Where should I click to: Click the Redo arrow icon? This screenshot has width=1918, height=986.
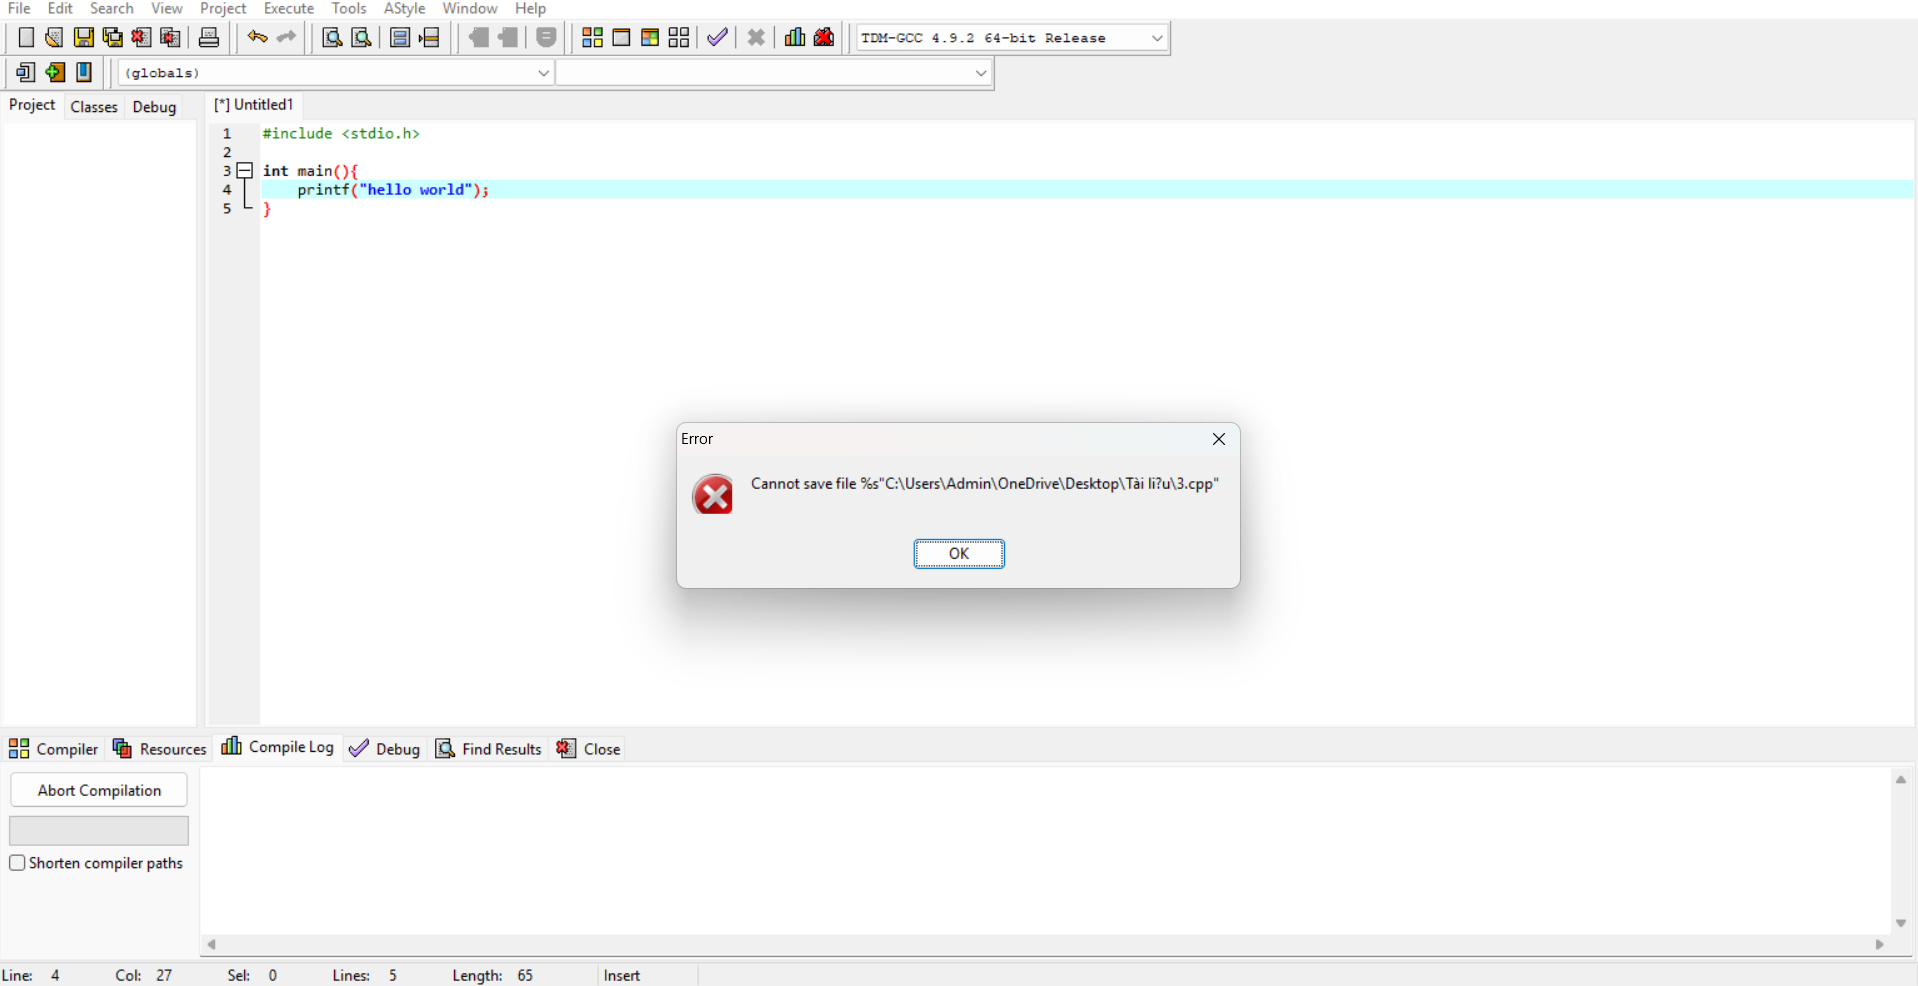287,38
